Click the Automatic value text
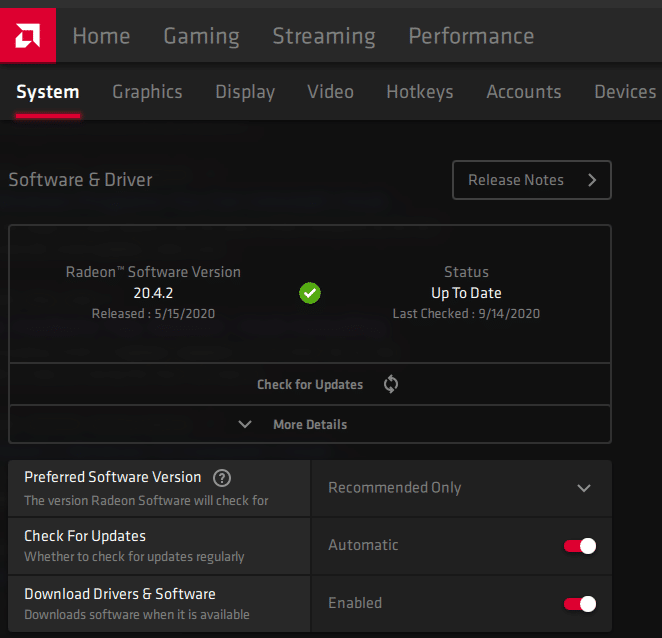Screen dimensions: 662x638 (x=363, y=545)
